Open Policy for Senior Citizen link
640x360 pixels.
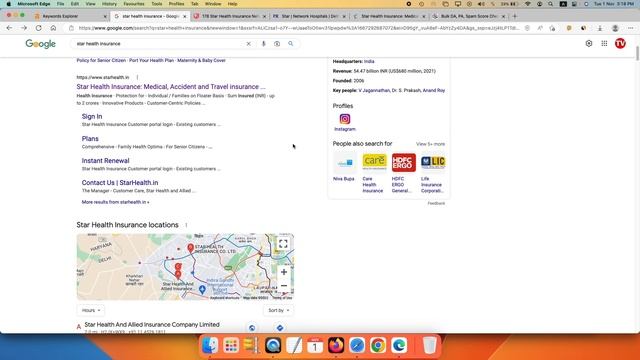click(x=101, y=60)
